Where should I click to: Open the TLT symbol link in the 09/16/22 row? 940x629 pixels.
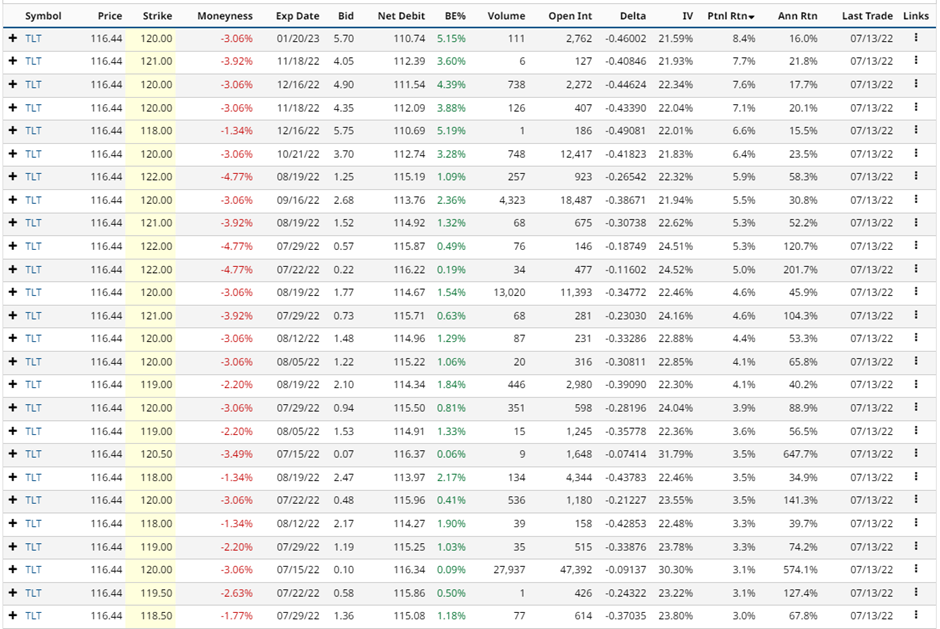click(34, 200)
